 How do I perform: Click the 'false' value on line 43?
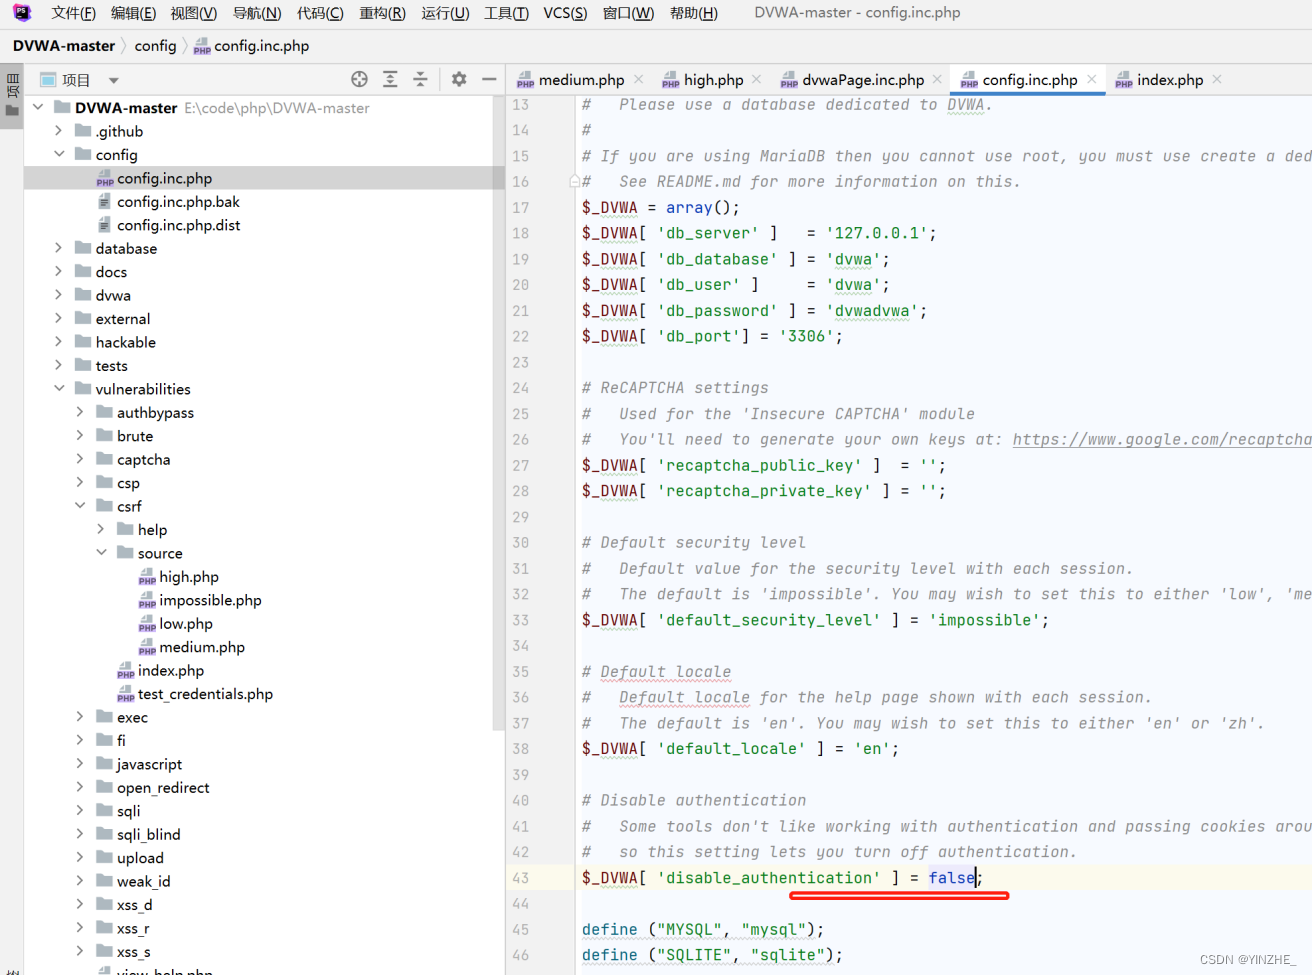951,877
